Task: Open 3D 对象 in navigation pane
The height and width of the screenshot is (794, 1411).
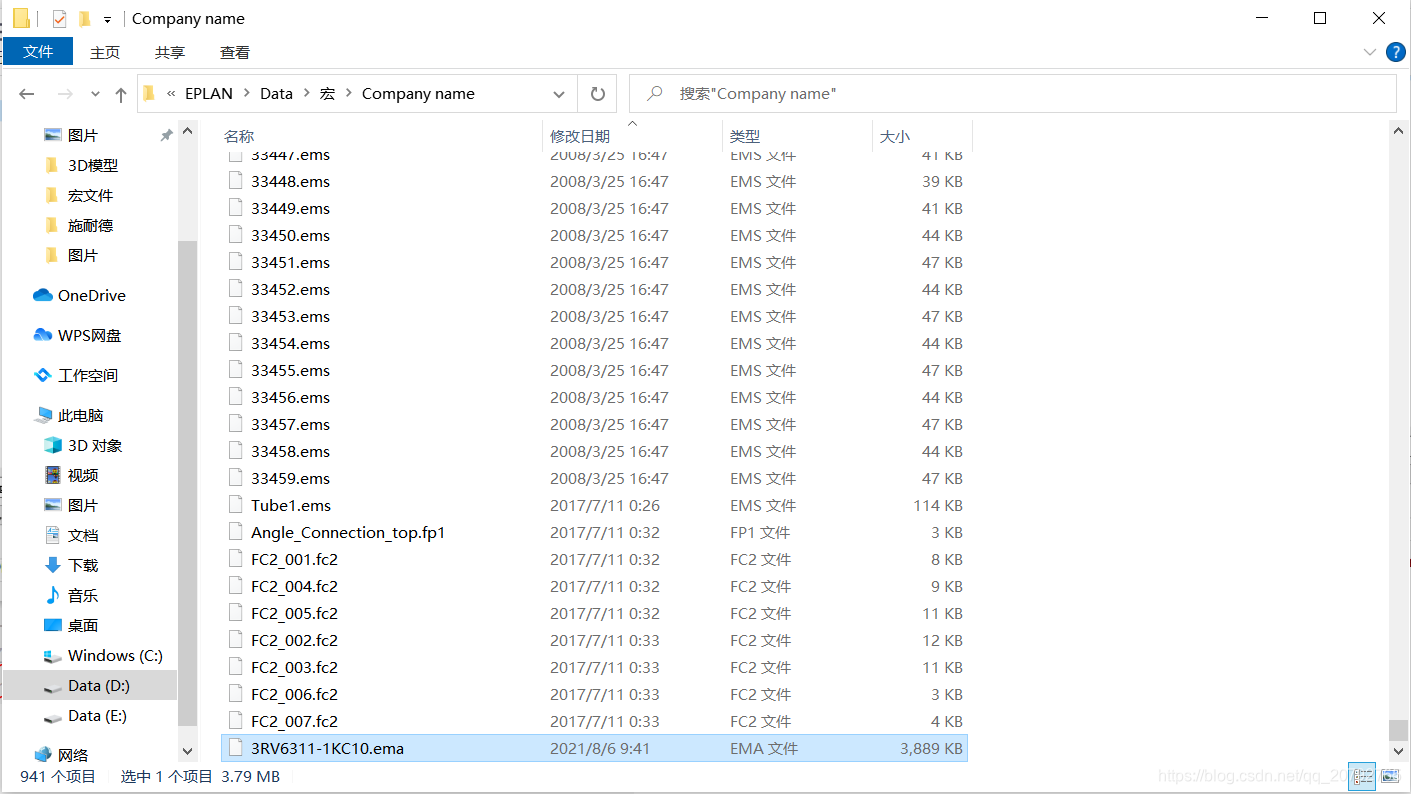Action: [95, 445]
